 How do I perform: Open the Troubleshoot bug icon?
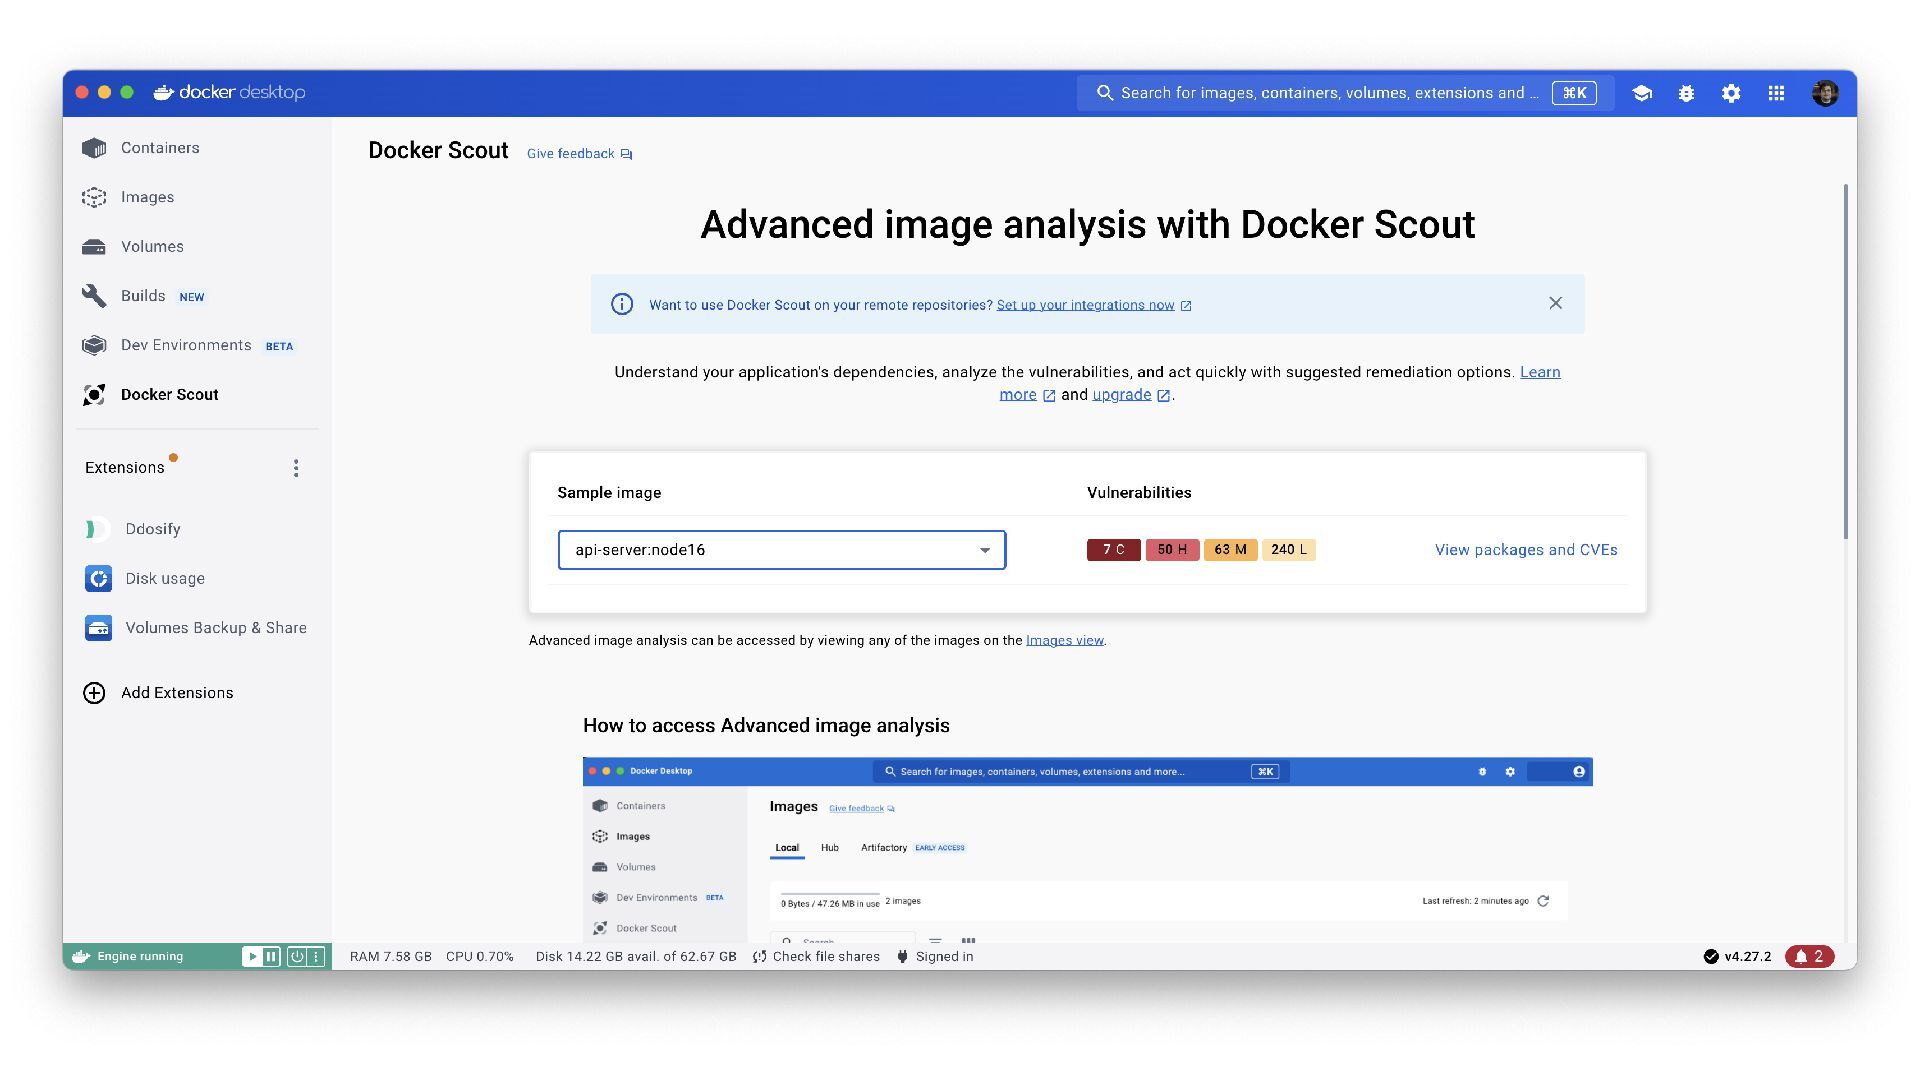tap(1686, 93)
